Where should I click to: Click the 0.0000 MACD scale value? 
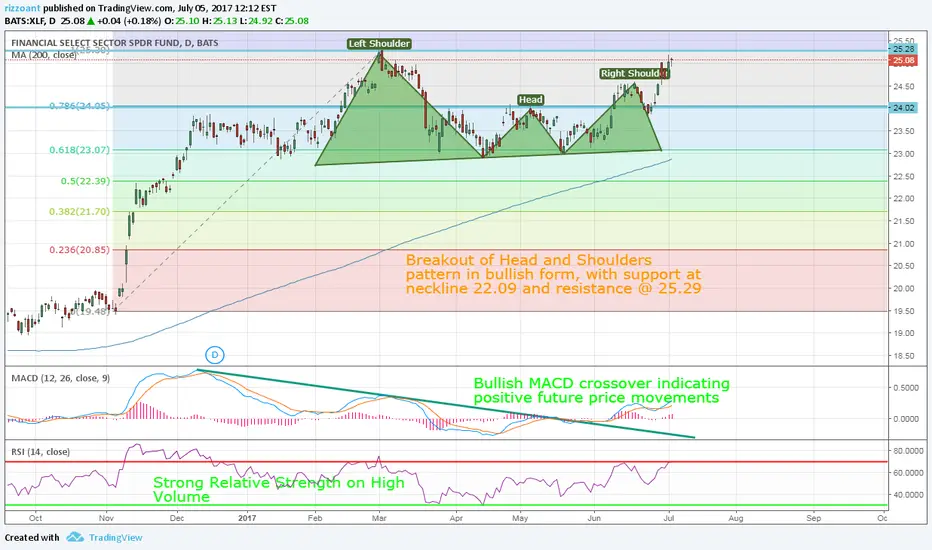[906, 419]
